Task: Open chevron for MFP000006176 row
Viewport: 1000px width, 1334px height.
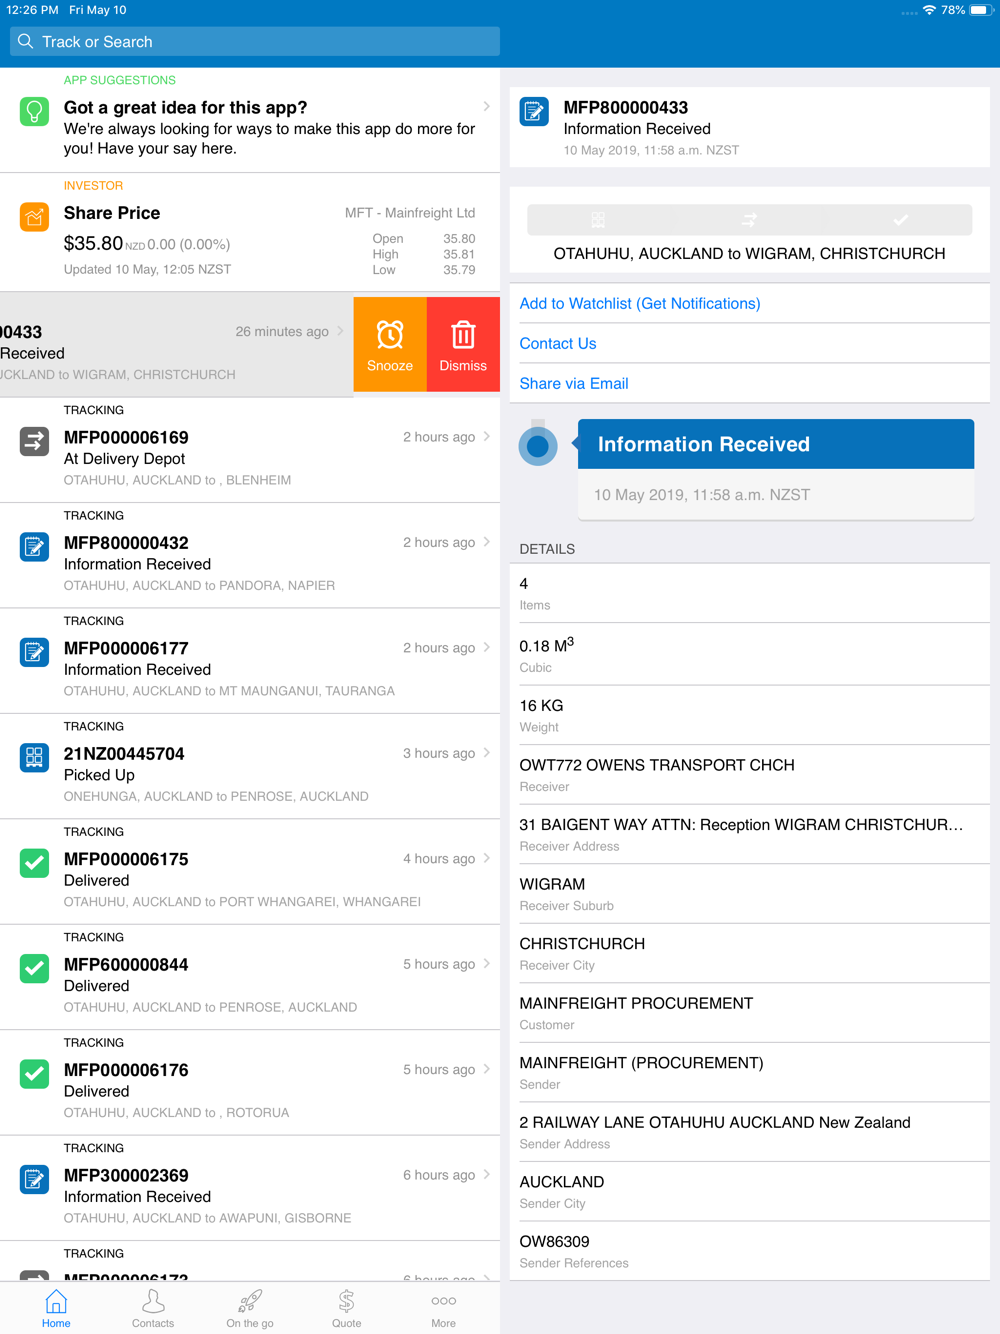Action: click(486, 1069)
